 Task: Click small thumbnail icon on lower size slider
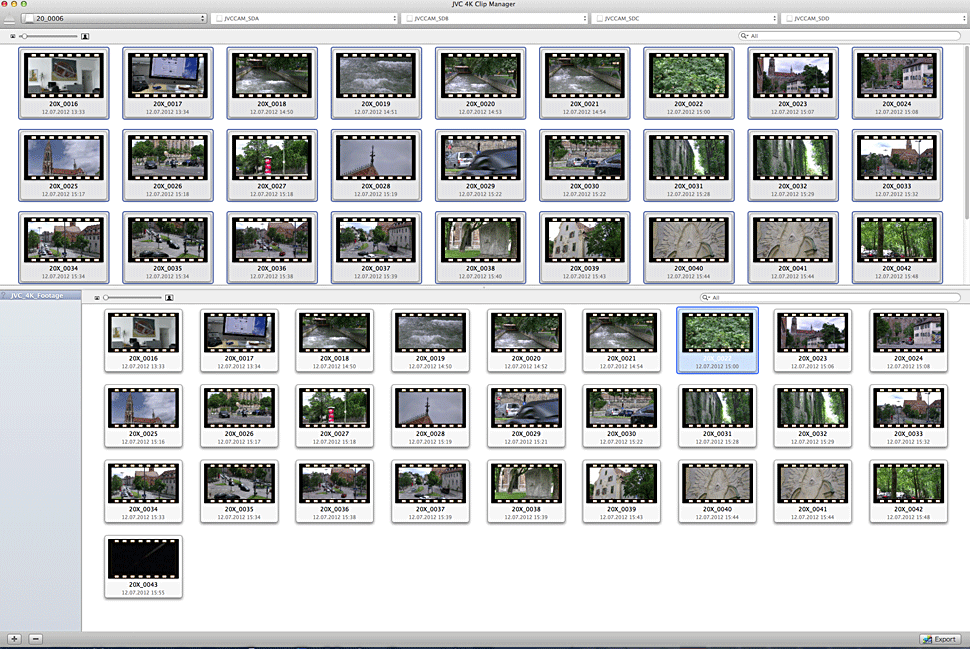pyautogui.click(x=97, y=298)
